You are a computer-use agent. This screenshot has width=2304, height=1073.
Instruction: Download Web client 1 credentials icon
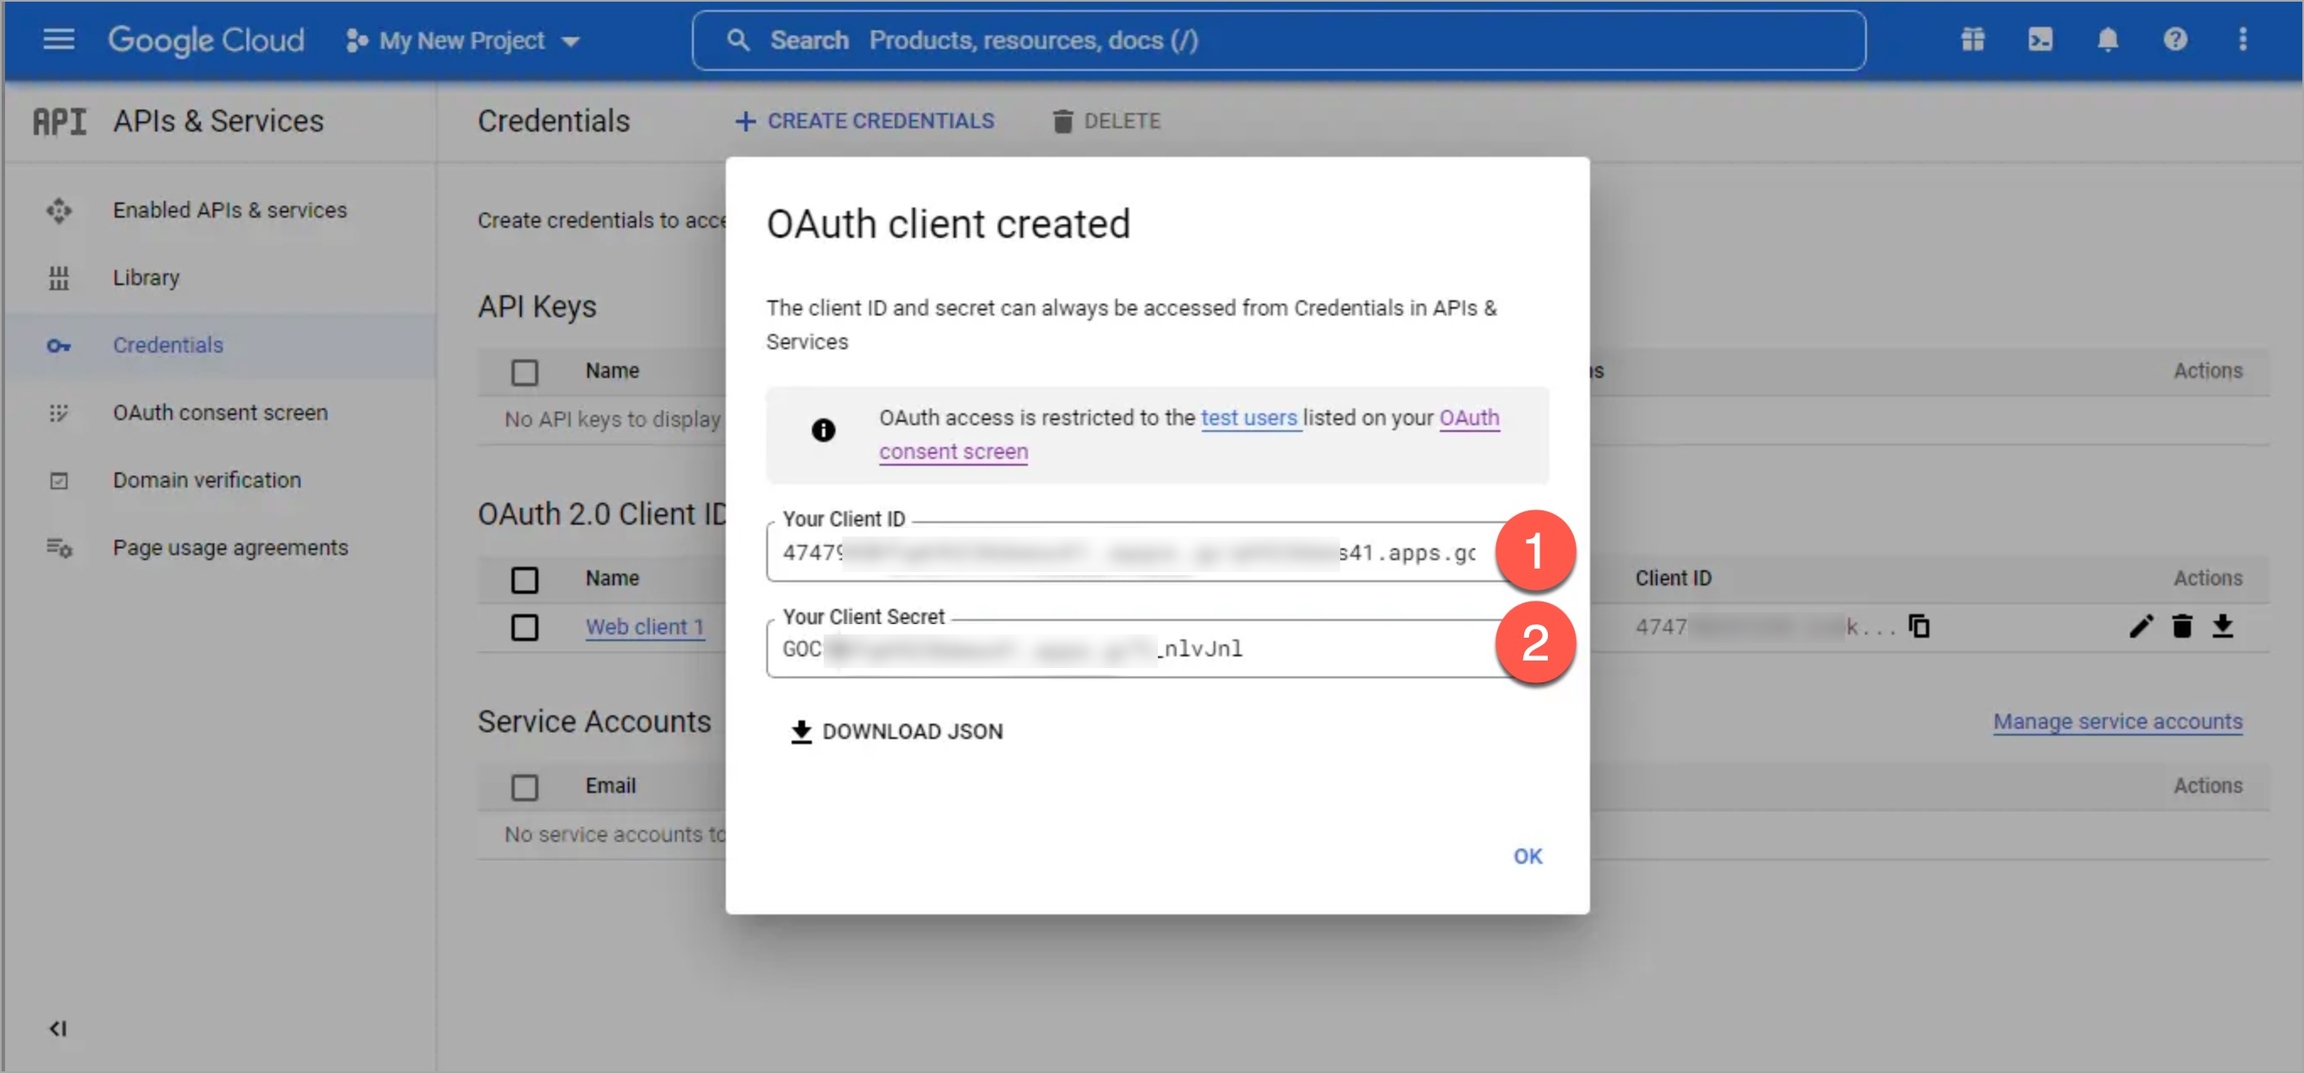click(2222, 627)
